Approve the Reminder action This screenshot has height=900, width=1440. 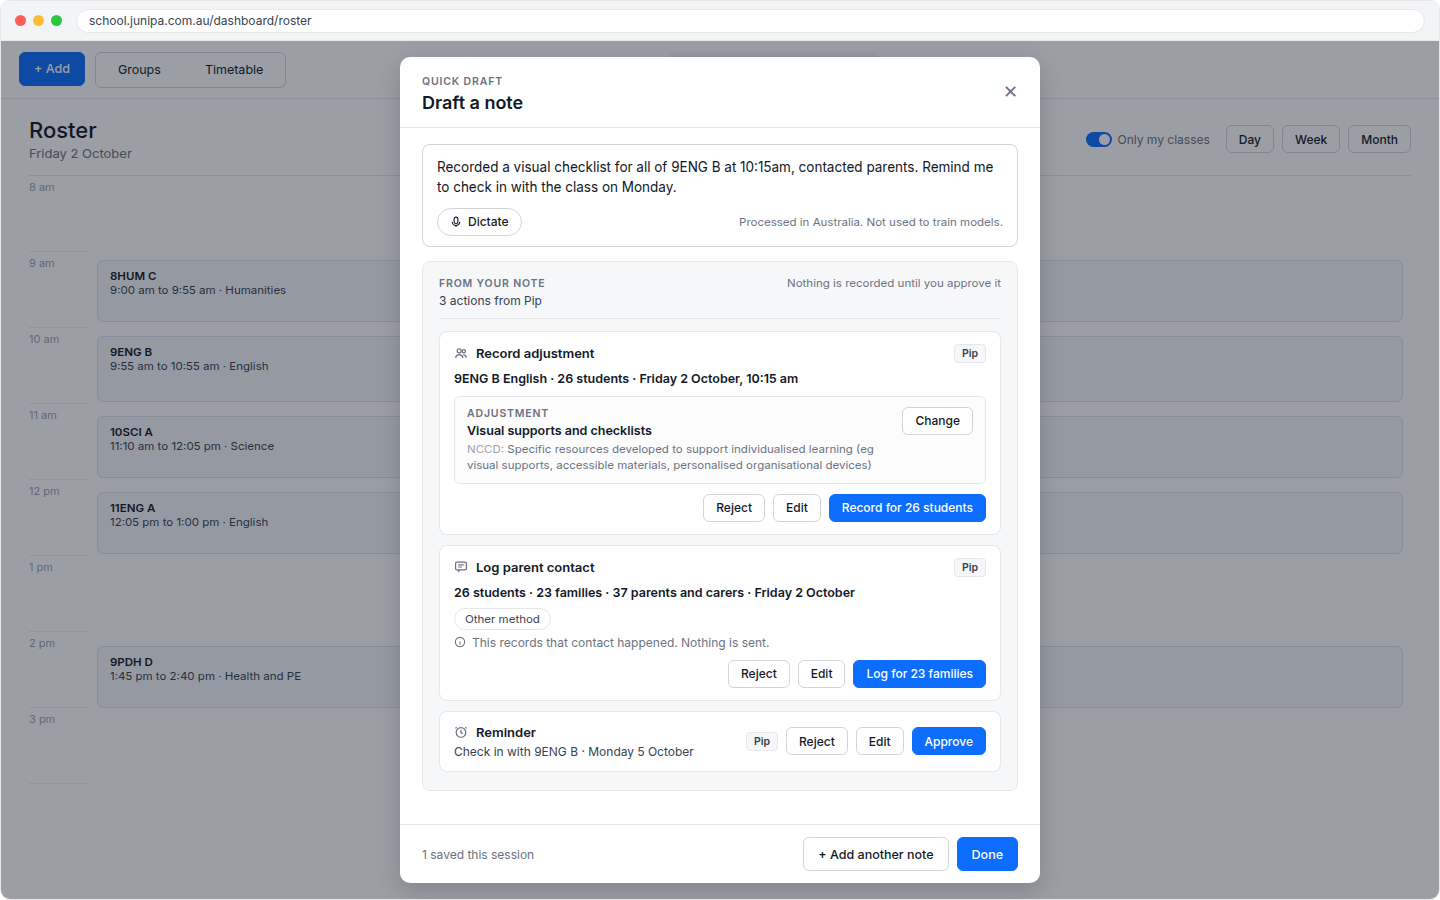click(949, 742)
